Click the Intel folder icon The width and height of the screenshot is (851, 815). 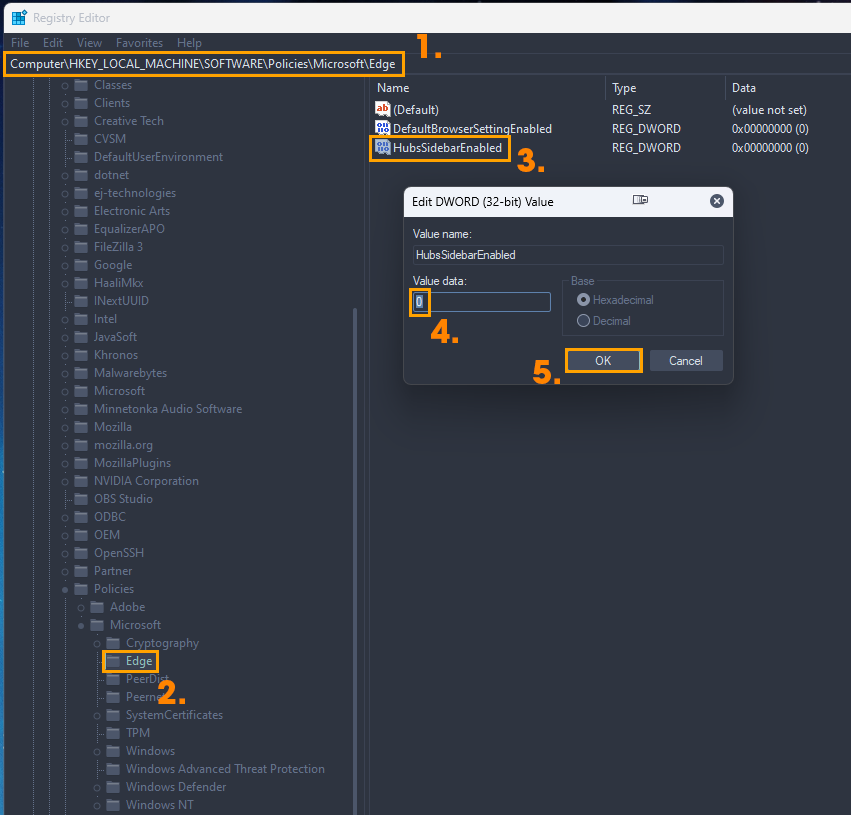[x=81, y=319]
